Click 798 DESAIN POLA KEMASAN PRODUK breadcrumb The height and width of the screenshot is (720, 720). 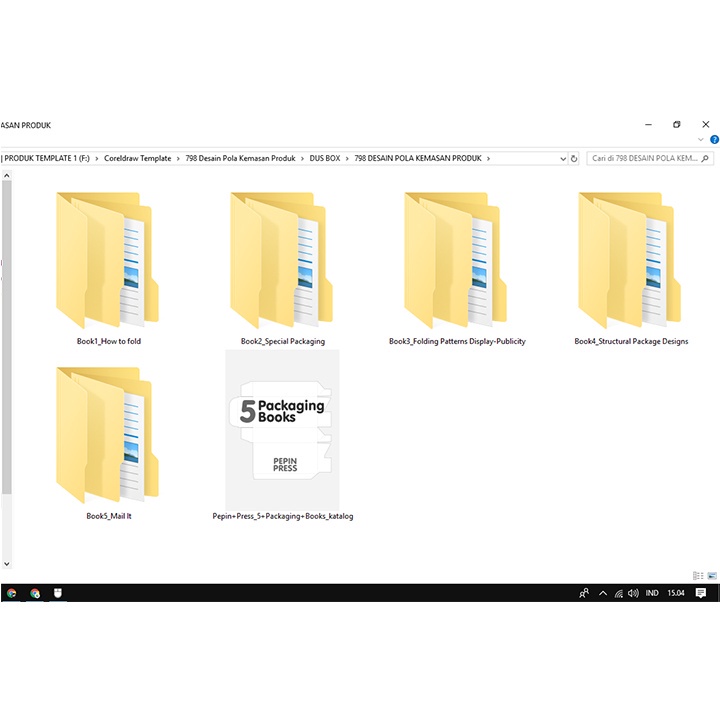pyautogui.click(x=418, y=158)
